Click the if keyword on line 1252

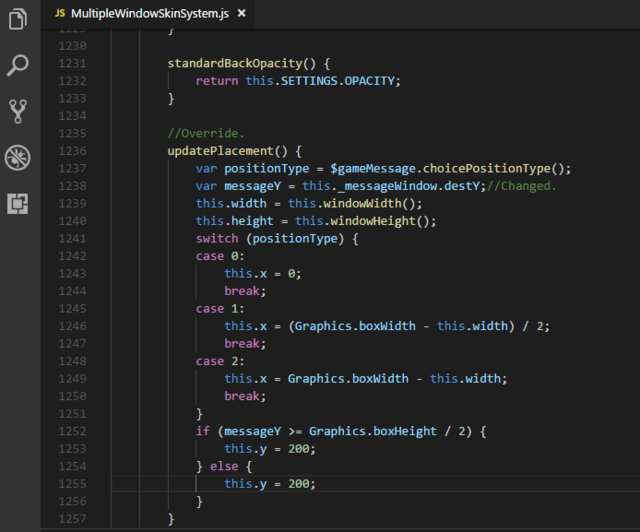click(x=202, y=432)
